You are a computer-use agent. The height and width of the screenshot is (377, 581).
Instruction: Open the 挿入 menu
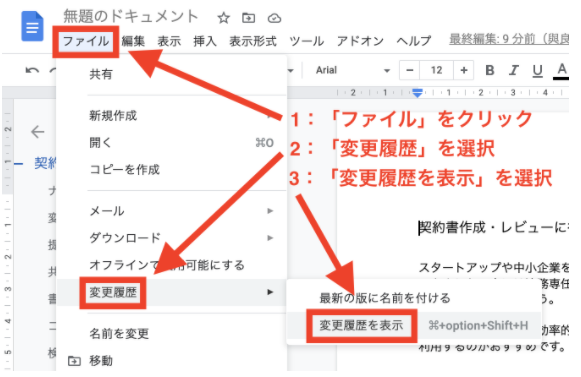[205, 41]
